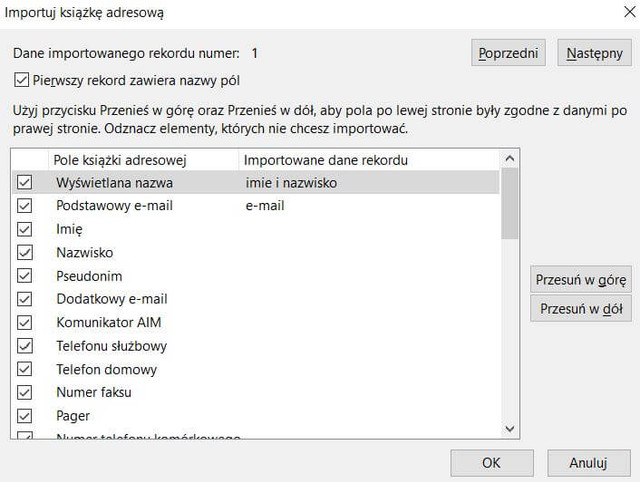Viewport: 640px width, 482px height.
Task: Select the 'Telefonu służbowy' row
Action: point(256,346)
